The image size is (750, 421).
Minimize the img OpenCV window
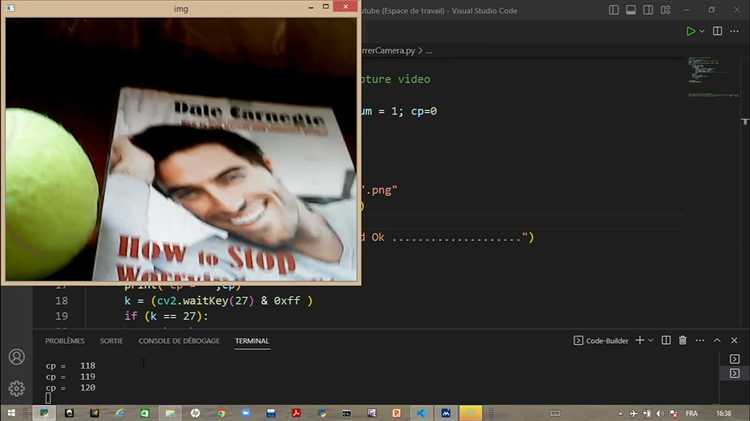click(311, 7)
